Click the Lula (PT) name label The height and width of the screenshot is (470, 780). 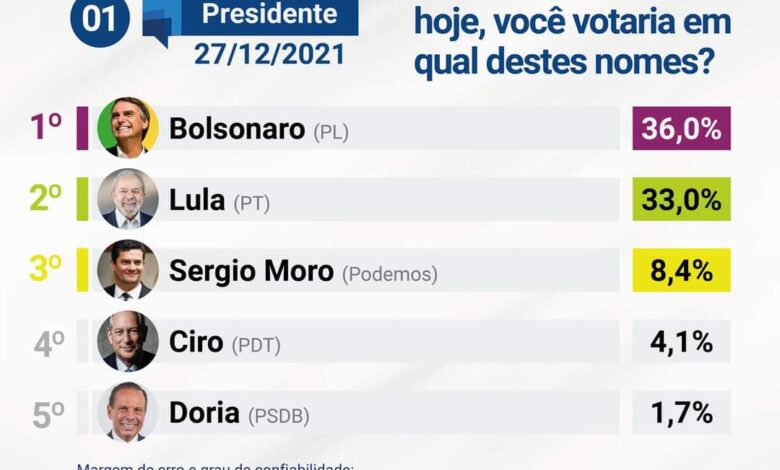coord(219,200)
